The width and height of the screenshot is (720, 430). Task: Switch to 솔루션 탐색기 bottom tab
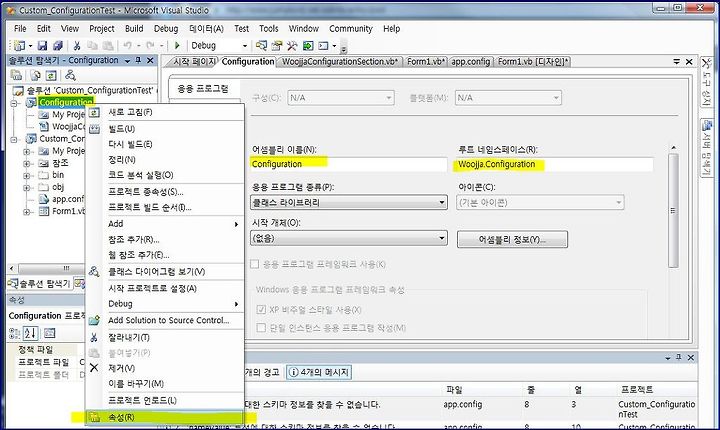pyautogui.click(x=39, y=283)
